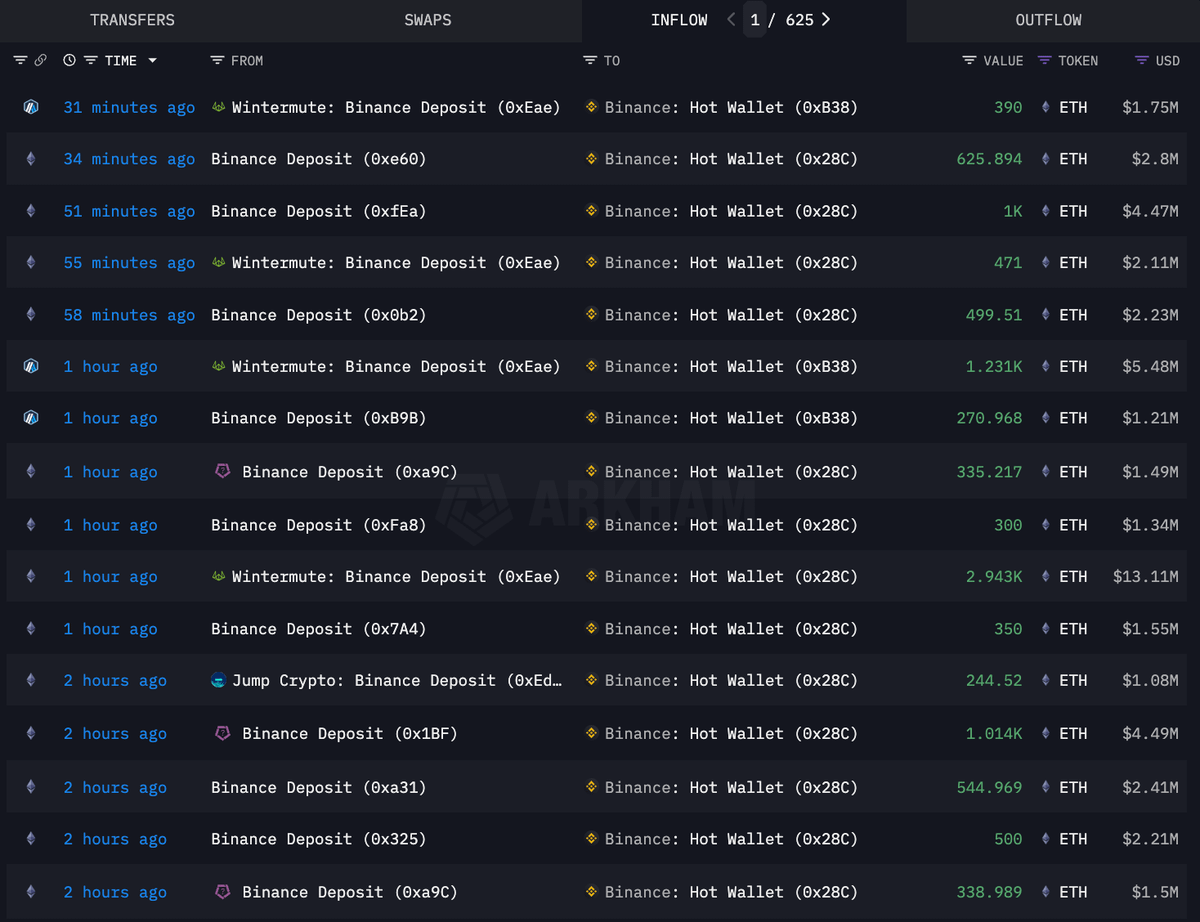Open sender Binance Deposit (0x7A4)
Image resolution: width=1200 pixels, height=922 pixels.
[319, 629]
